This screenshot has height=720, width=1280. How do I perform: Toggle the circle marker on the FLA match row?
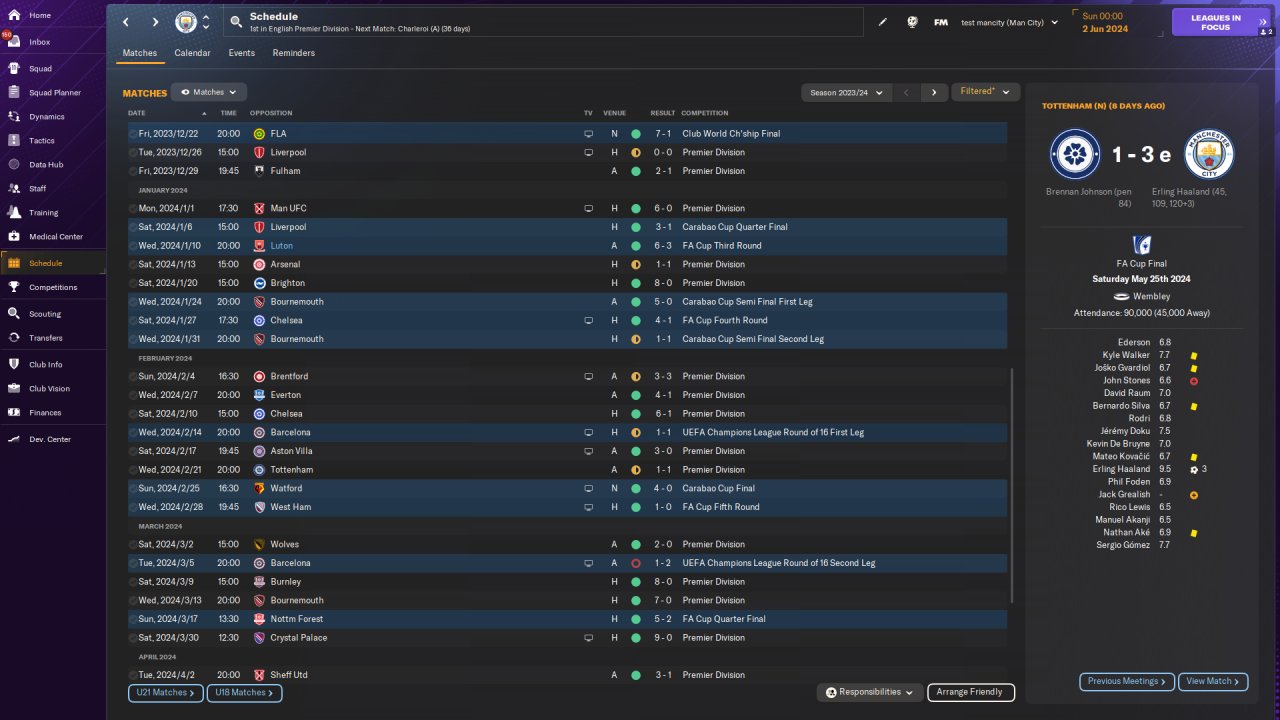tap(133, 133)
